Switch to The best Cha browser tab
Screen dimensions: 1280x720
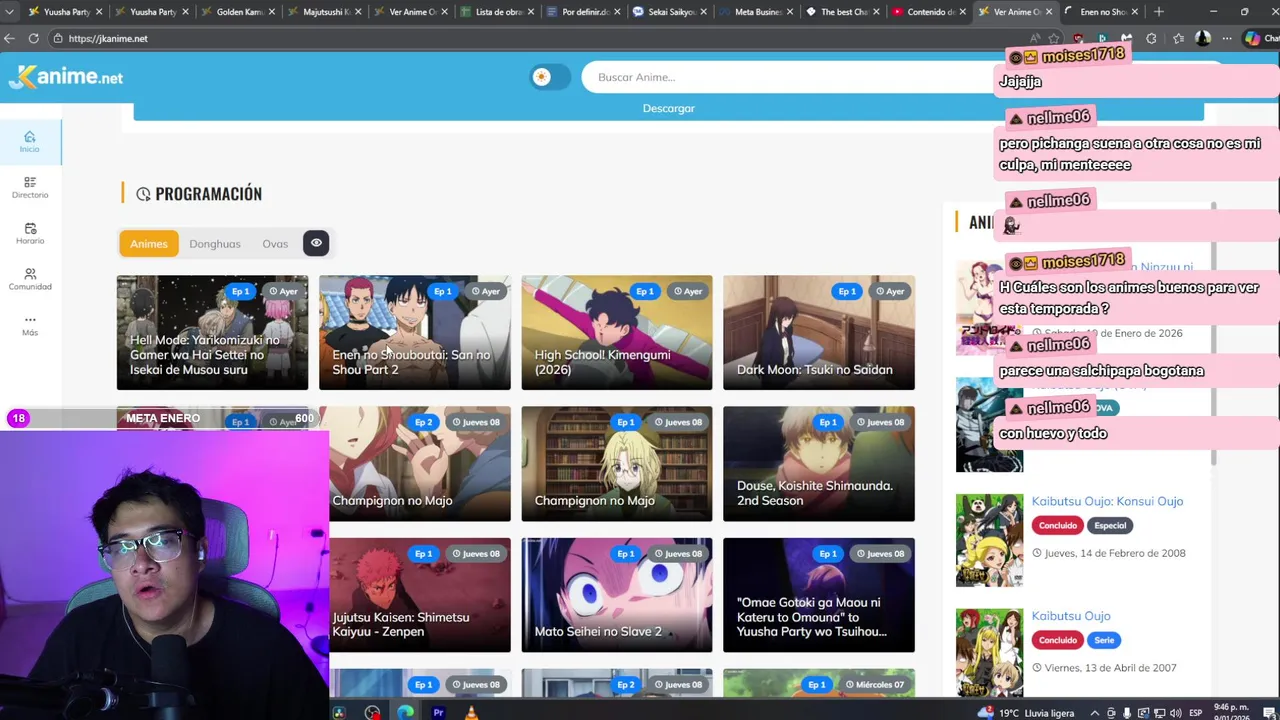842,12
